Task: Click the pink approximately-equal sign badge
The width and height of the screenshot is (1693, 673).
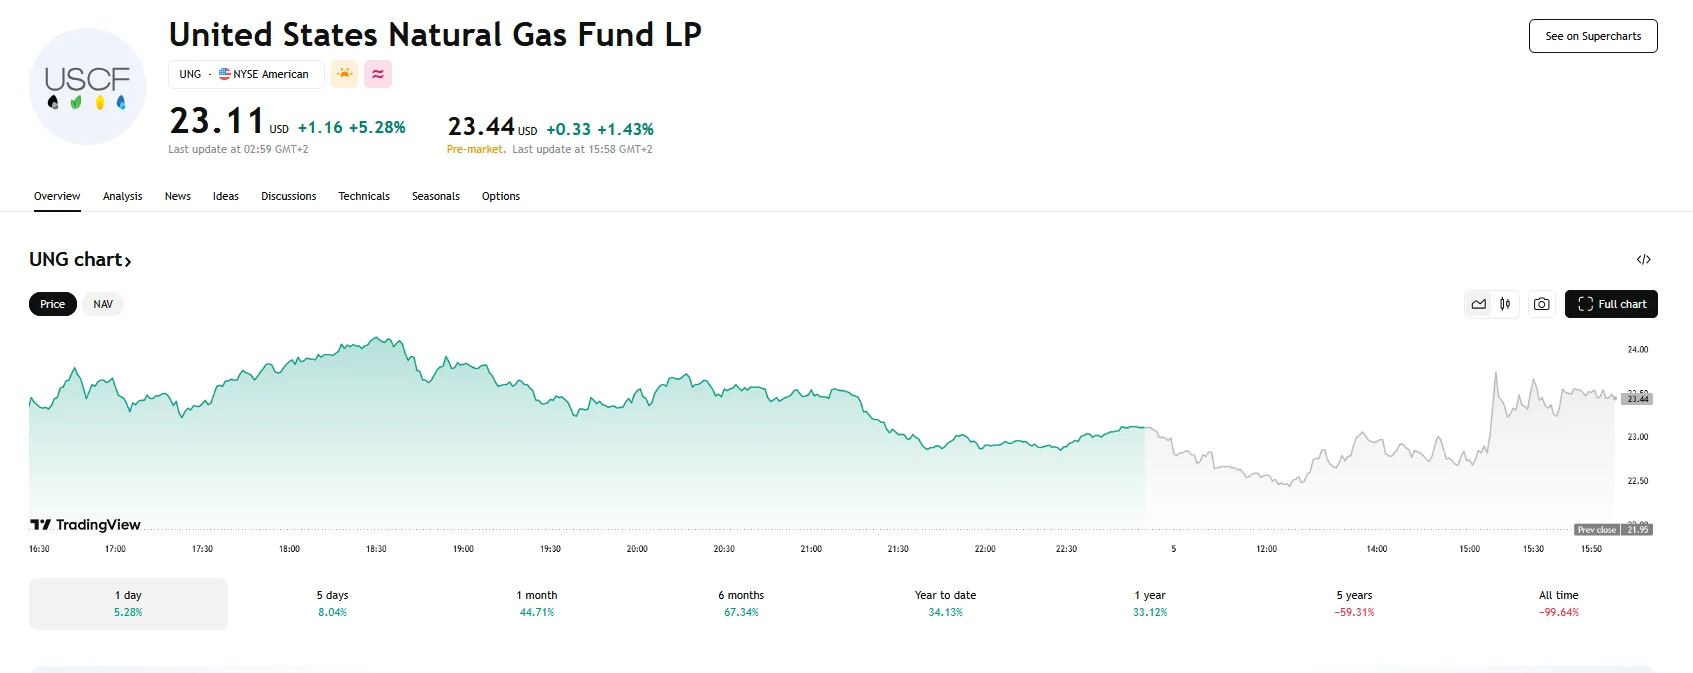Action: pos(378,74)
